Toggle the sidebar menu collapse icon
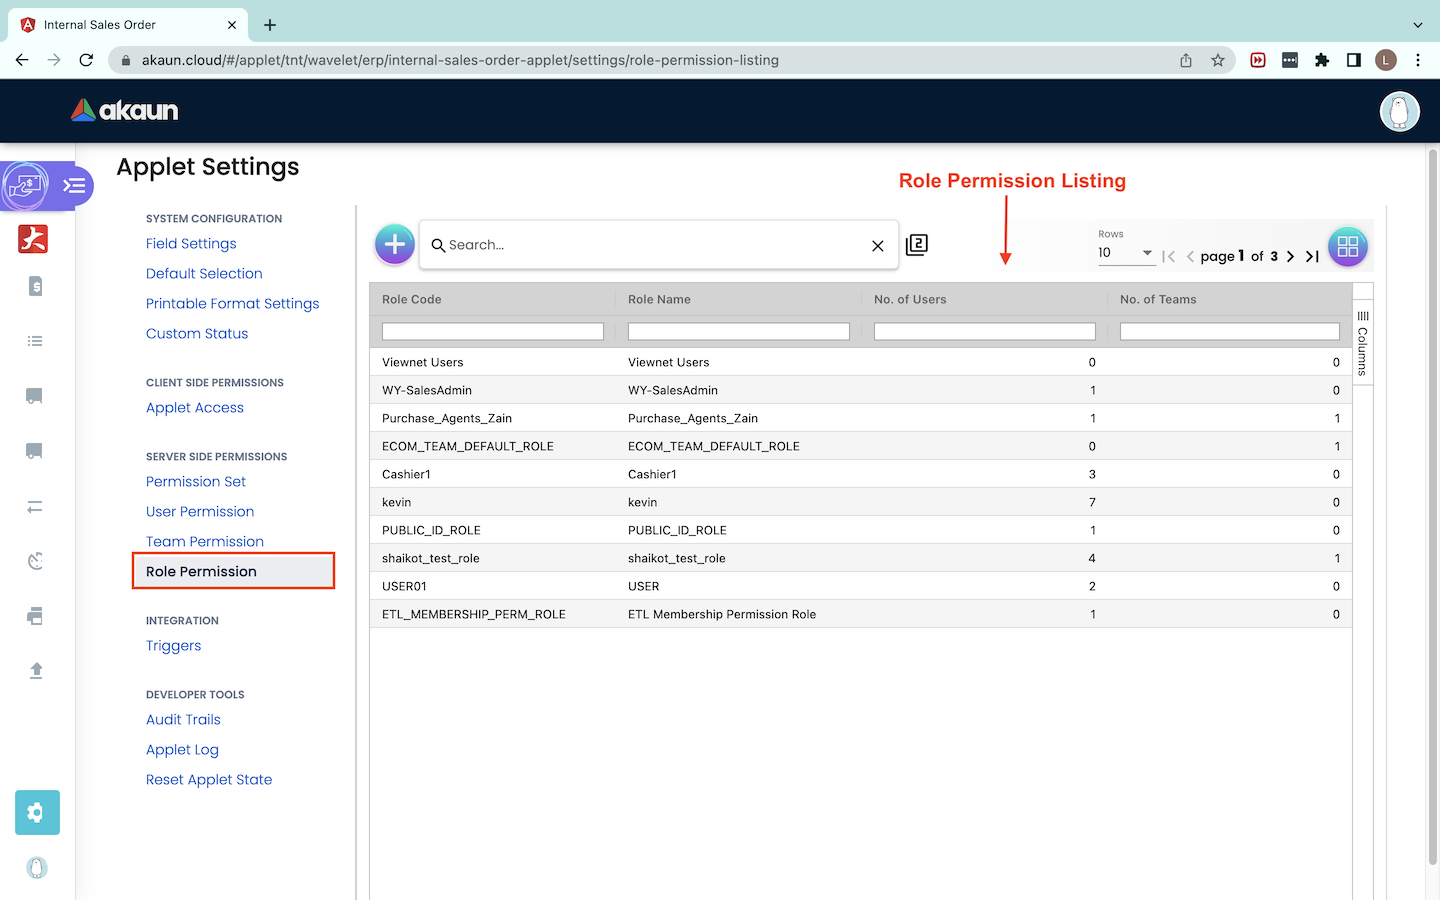 [x=74, y=185]
